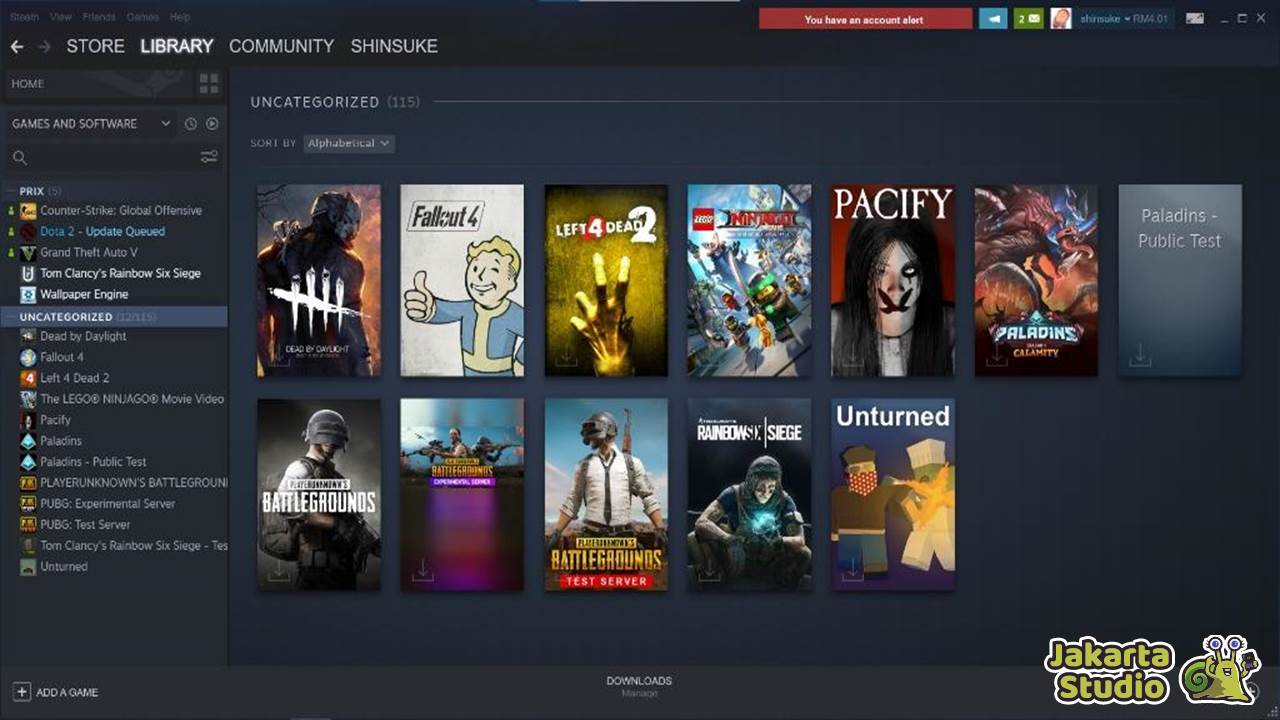Open the Fallout 4 cover
Screen dimensions: 1280x720
462,281
